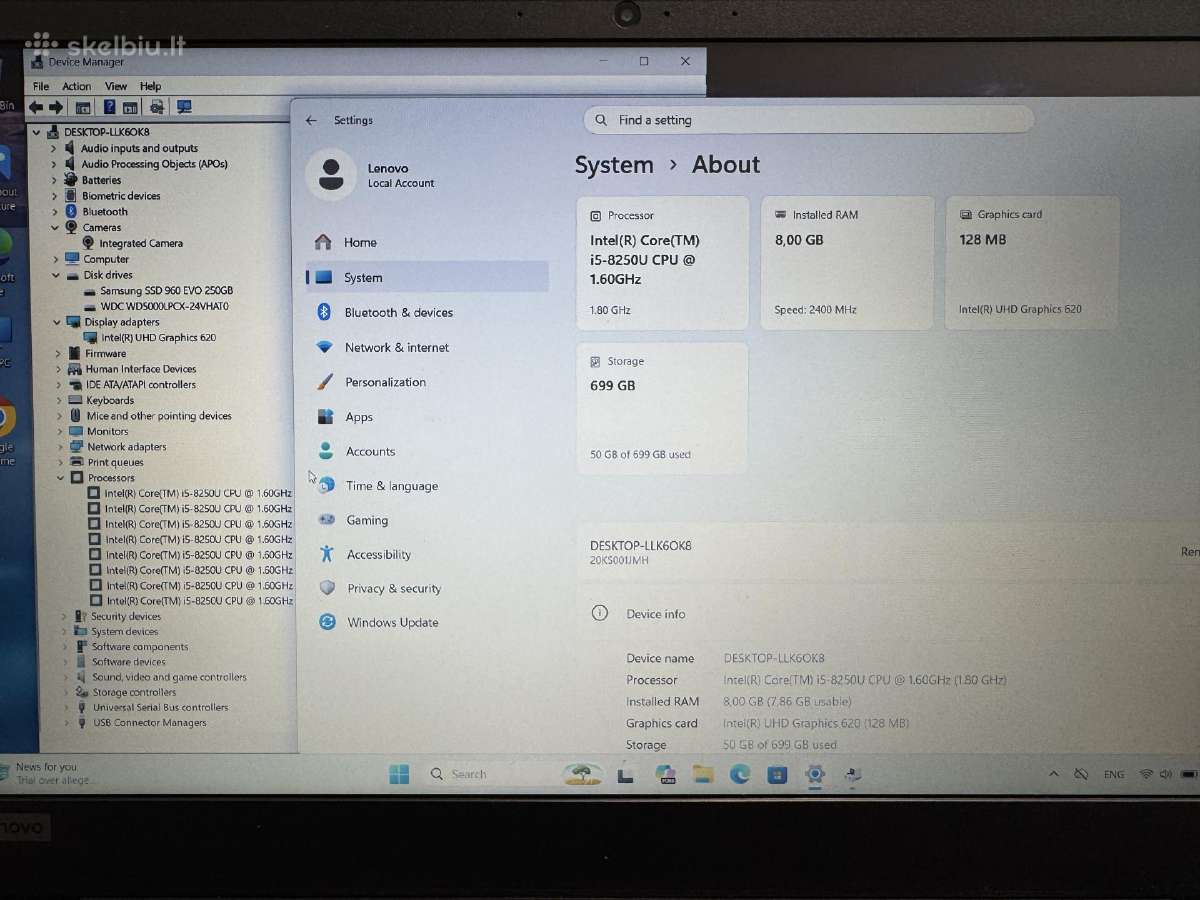
Task: Open View menu in Device Manager
Action: click(x=116, y=86)
